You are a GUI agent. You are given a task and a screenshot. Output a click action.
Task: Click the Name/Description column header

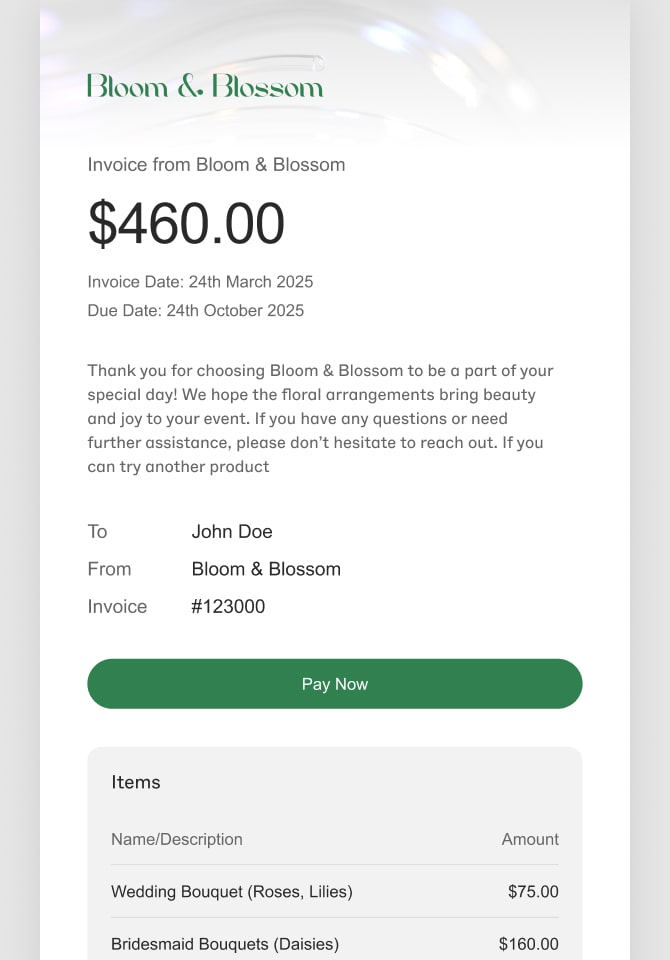click(176, 839)
